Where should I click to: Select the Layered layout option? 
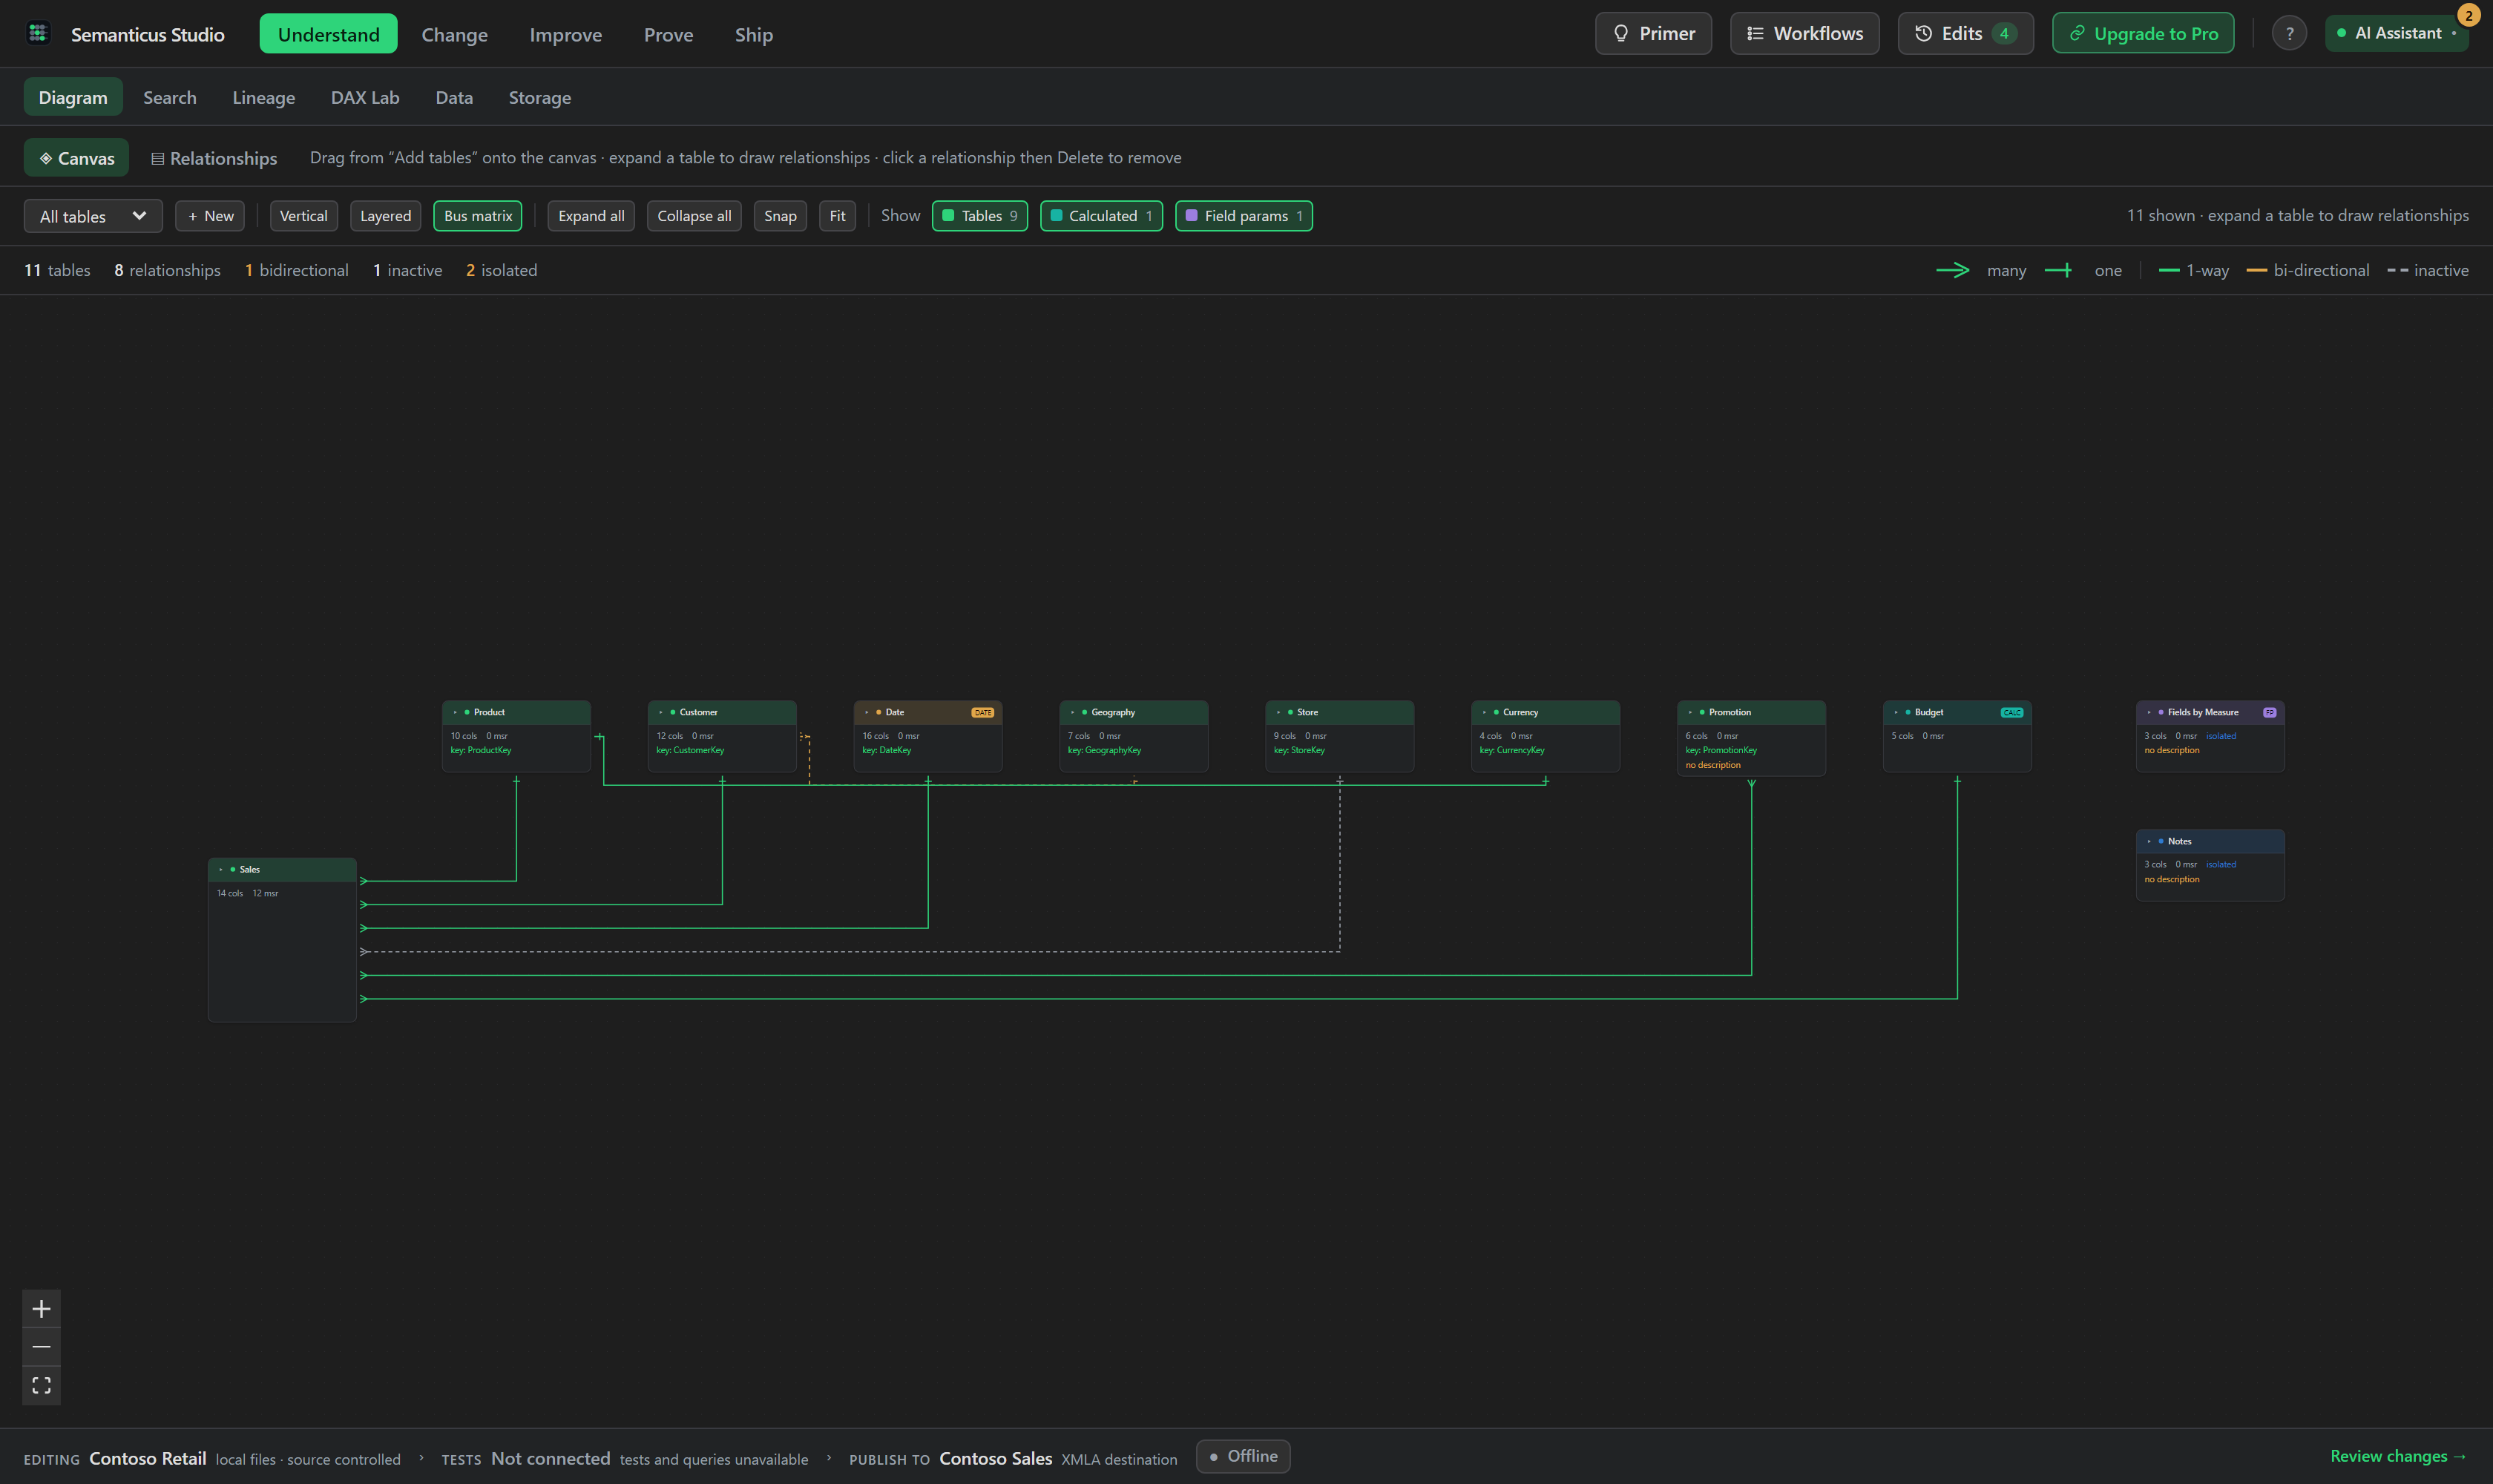(x=385, y=216)
